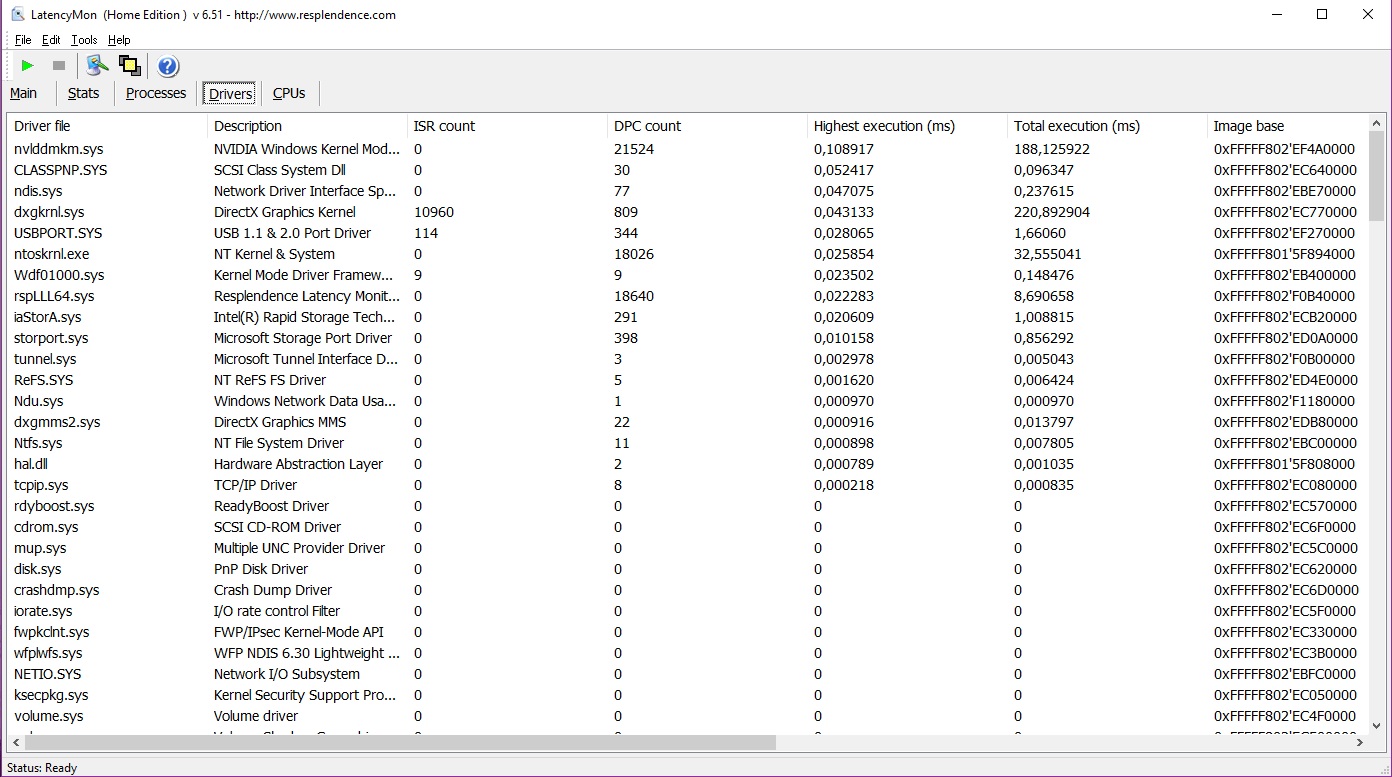This screenshot has width=1392, height=777.
Task: Select the volume.sys driver row
Action: click(688, 716)
